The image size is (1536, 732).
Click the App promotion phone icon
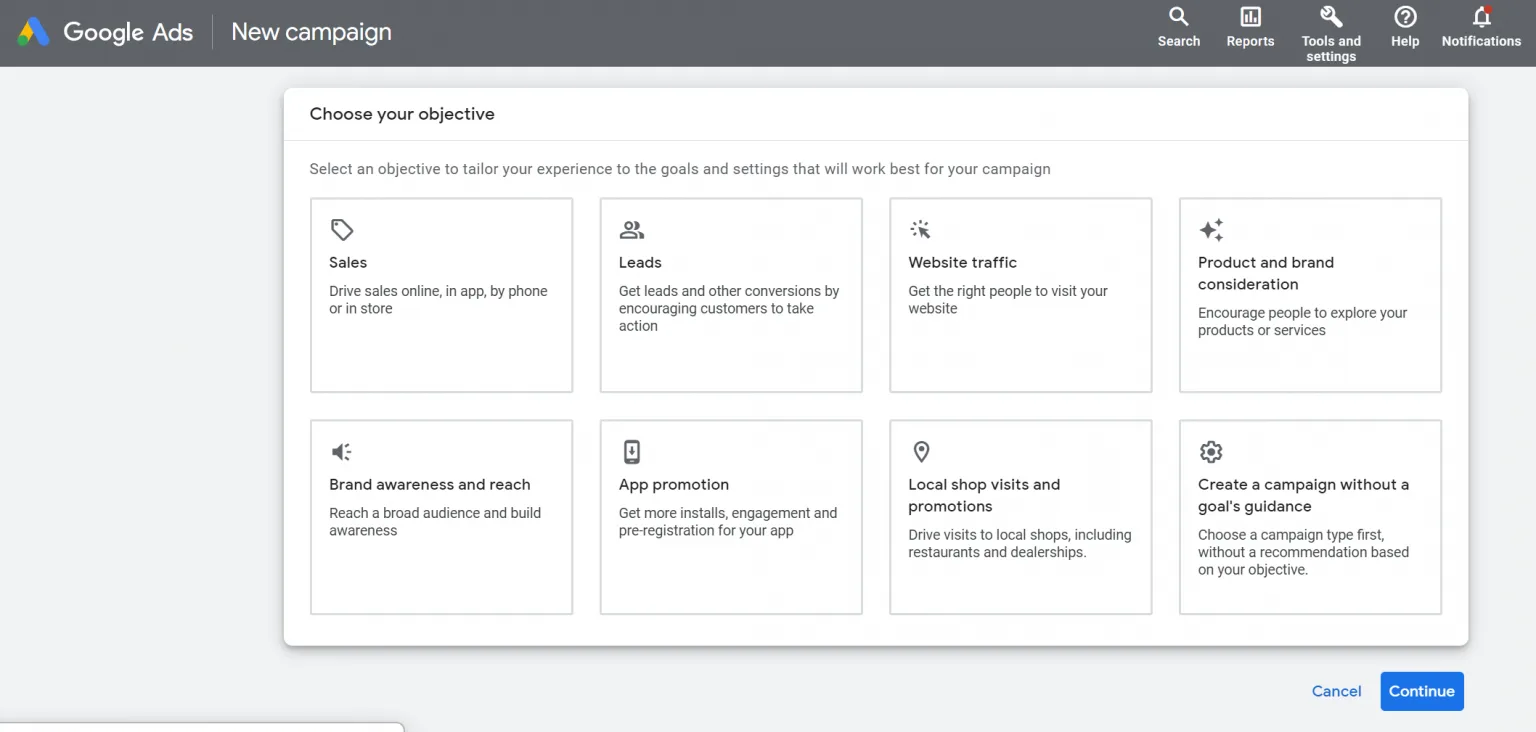632,452
